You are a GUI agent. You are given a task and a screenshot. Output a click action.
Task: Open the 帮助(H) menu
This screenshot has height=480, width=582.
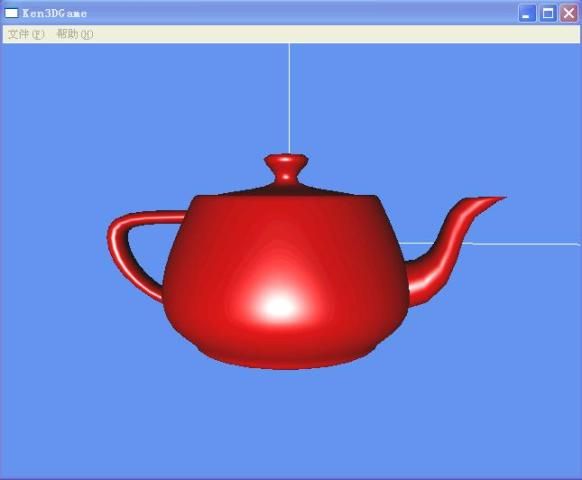75,35
